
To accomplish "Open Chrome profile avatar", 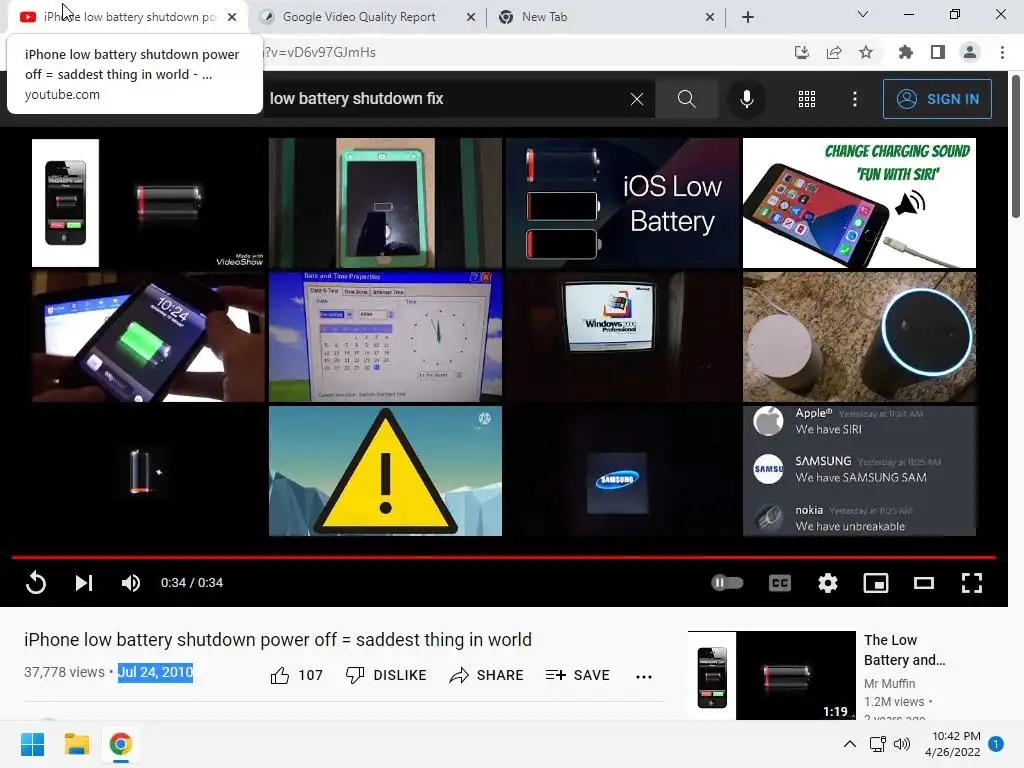I will tap(970, 52).
